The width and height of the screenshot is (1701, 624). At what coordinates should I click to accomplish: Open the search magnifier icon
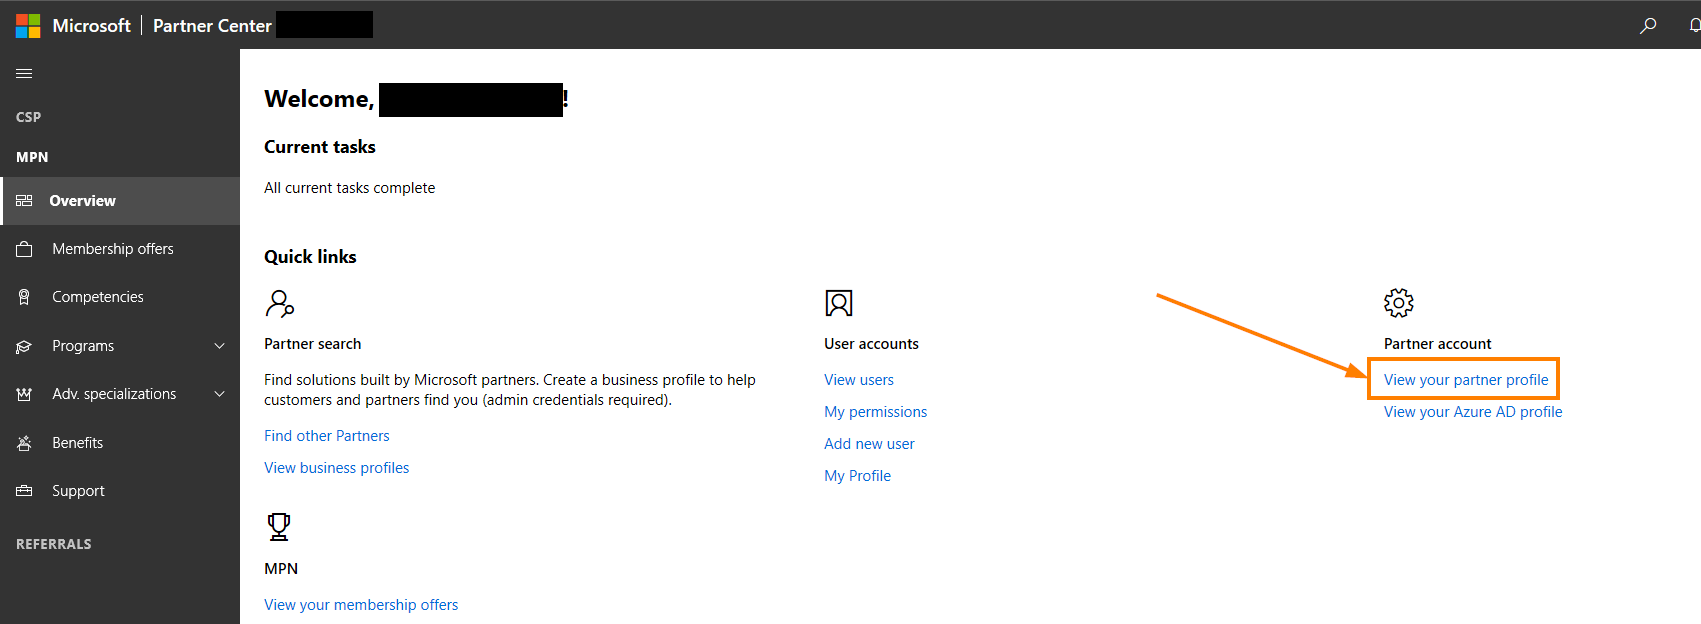click(x=1648, y=25)
